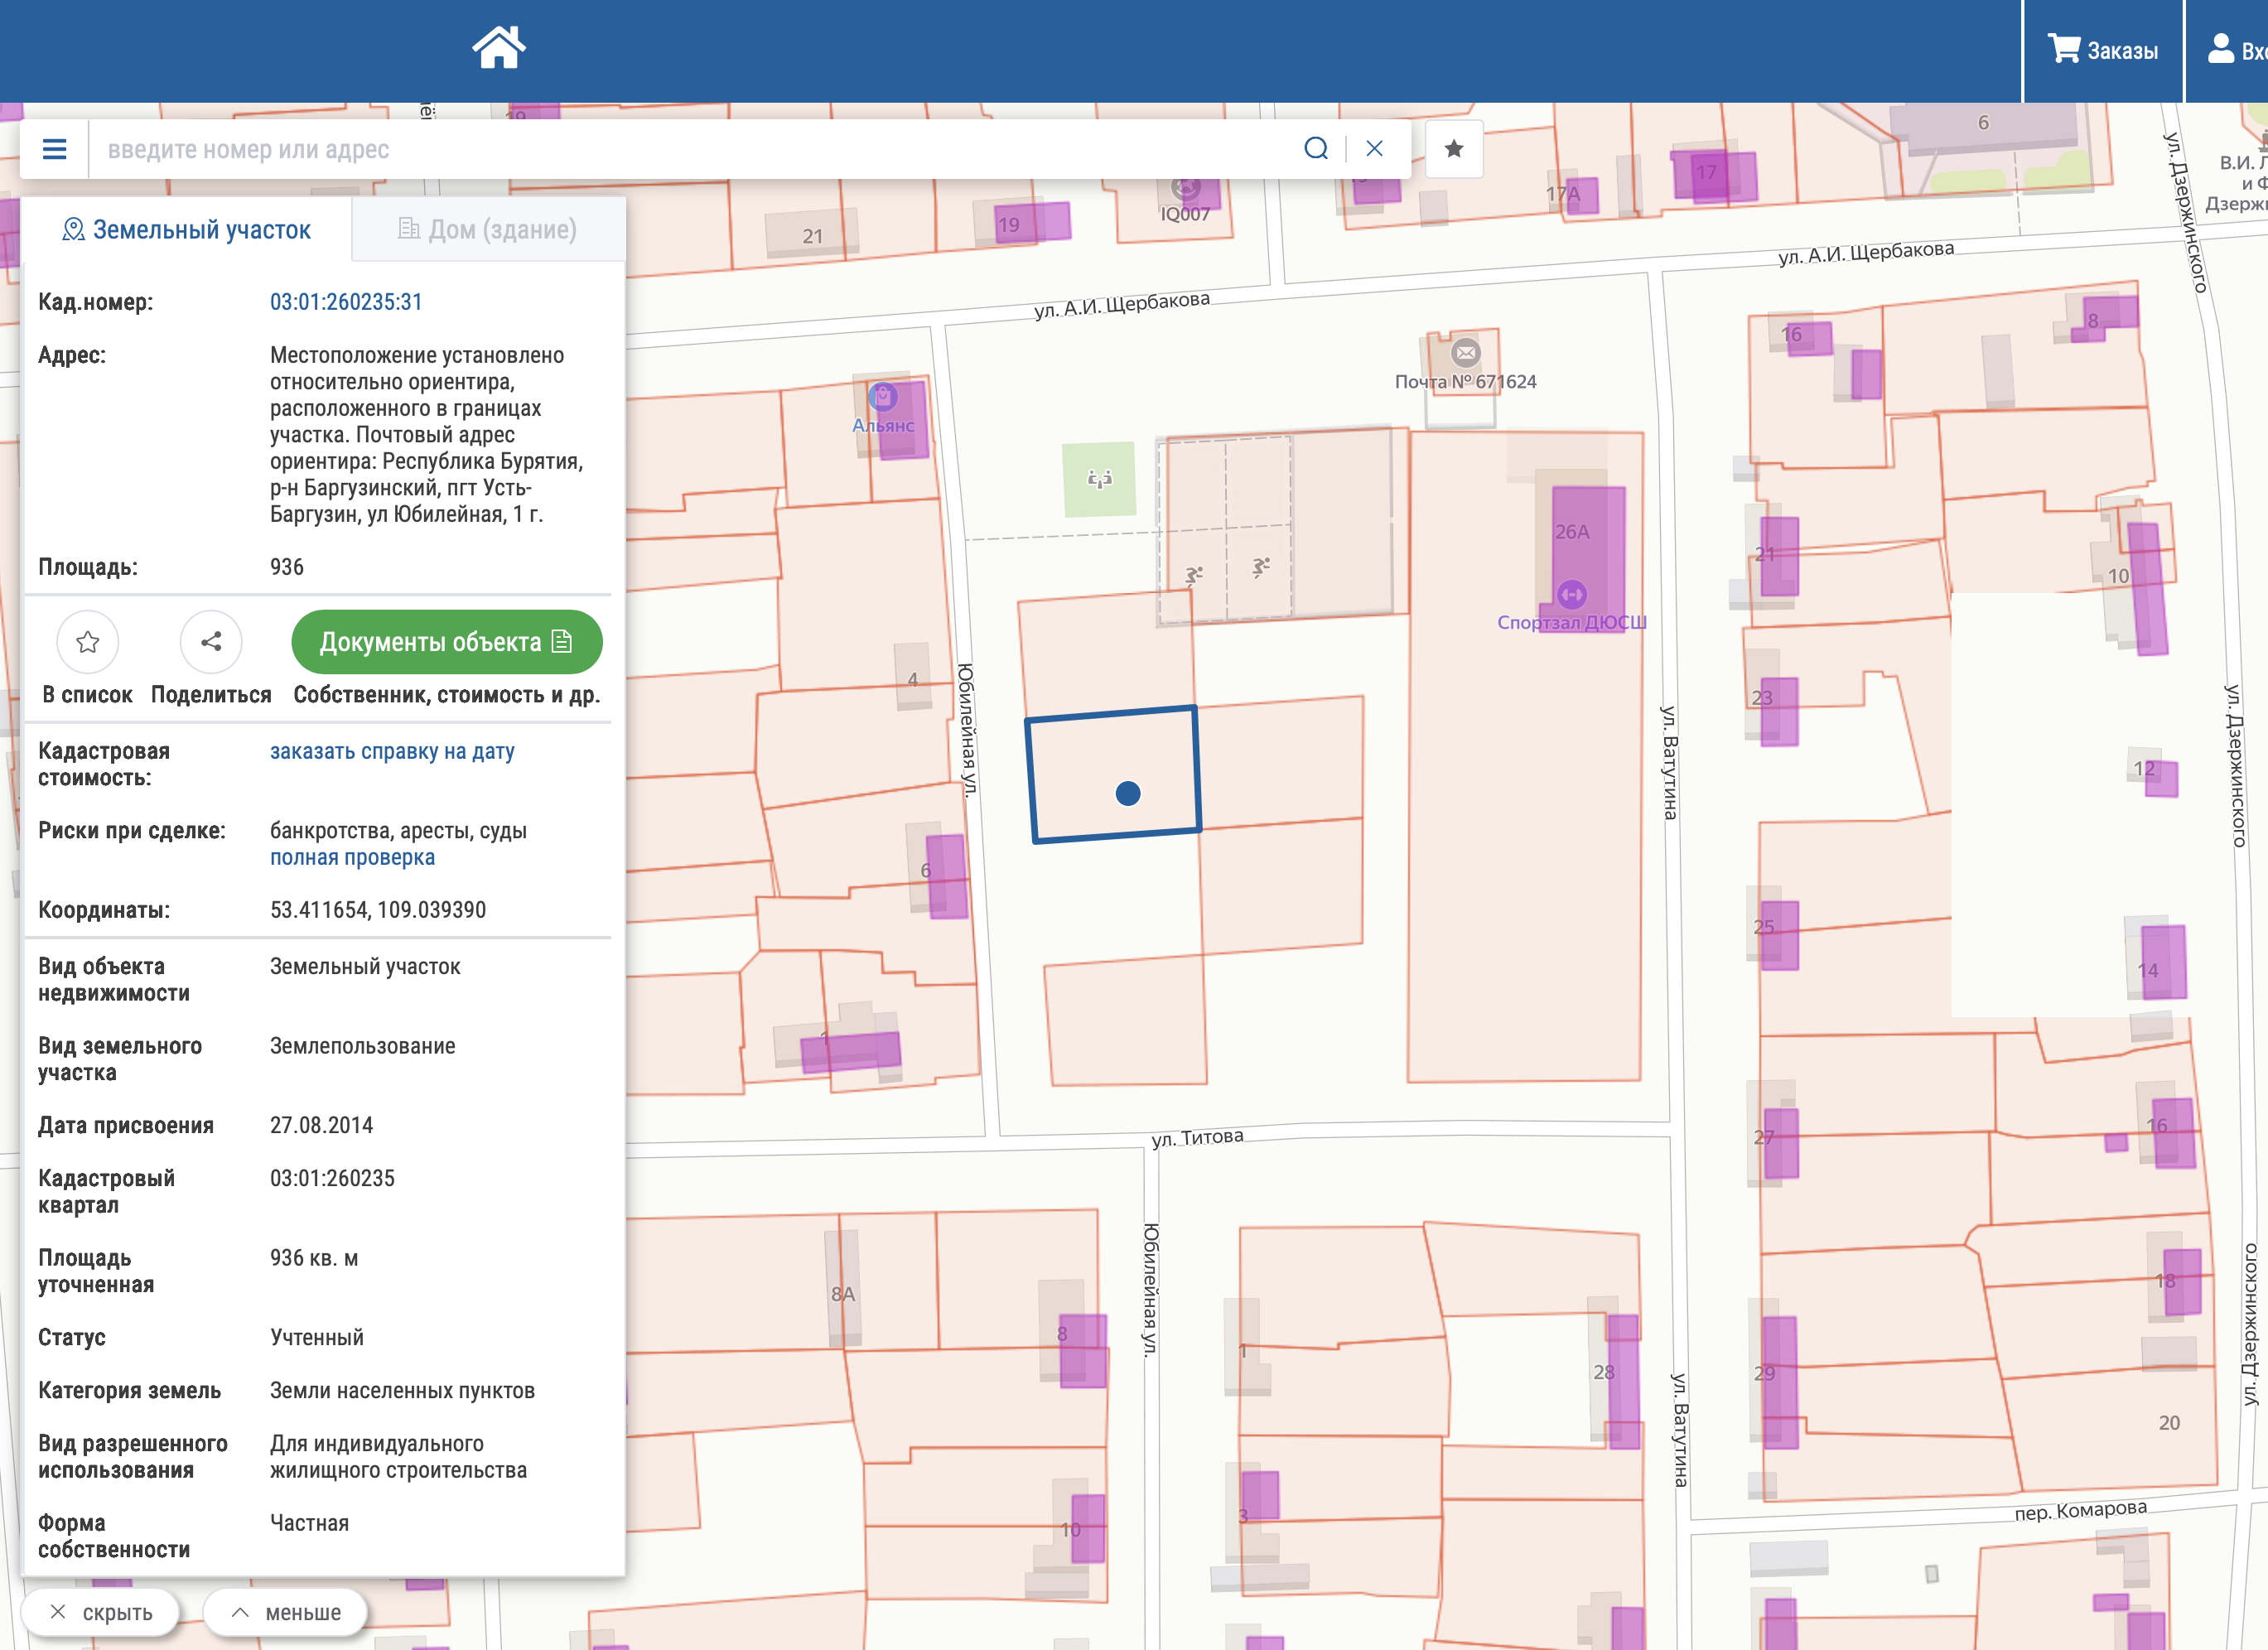Open the hamburger menu beside search
Image resolution: width=2268 pixels, height=1650 pixels.
55,149
